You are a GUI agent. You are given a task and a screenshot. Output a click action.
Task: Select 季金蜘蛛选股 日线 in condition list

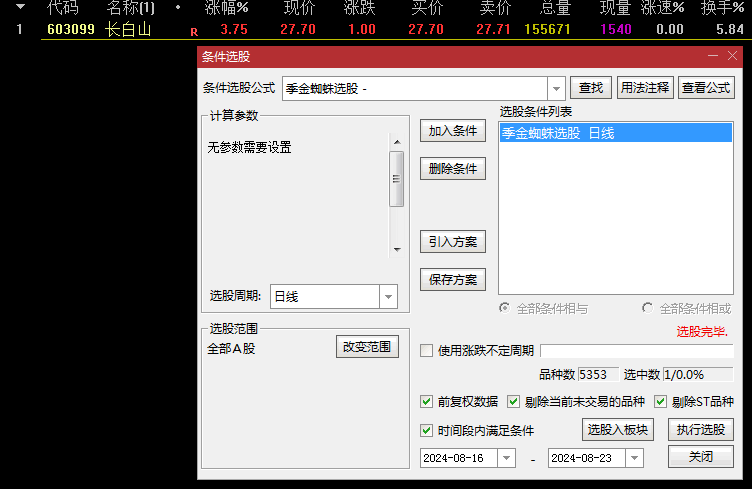[616, 133]
